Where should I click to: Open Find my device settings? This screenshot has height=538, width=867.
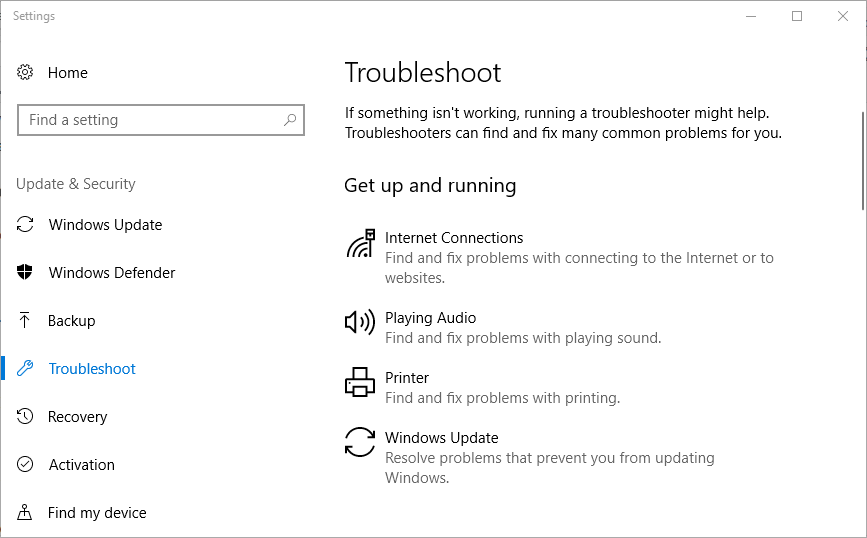point(97,513)
